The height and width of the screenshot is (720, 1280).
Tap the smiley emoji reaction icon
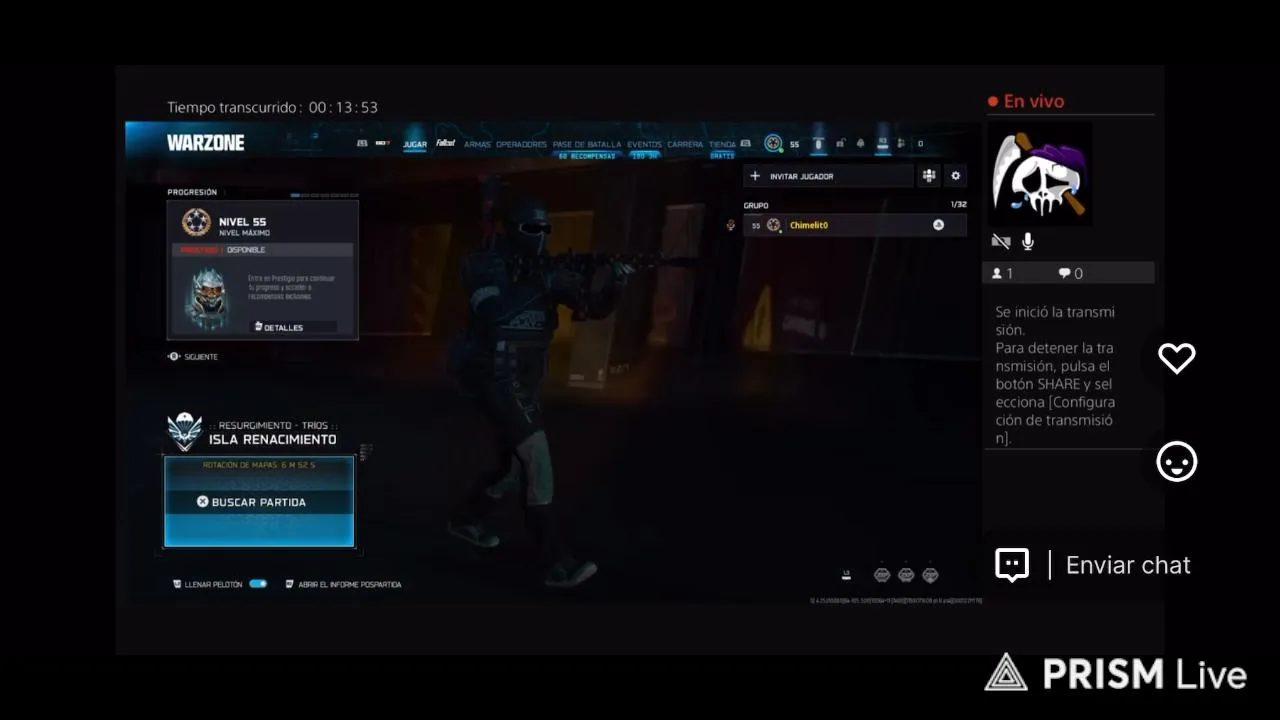[x=1177, y=462]
